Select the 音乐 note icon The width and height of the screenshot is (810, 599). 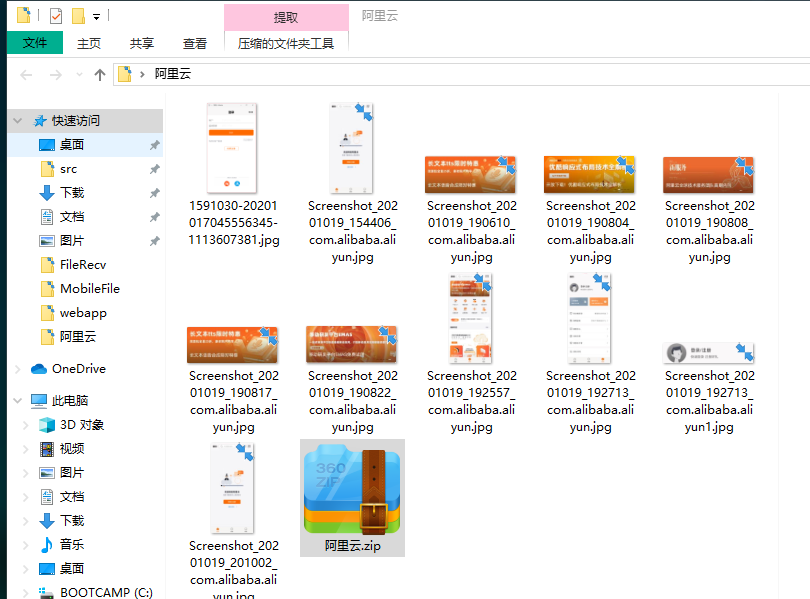pos(47,545)
